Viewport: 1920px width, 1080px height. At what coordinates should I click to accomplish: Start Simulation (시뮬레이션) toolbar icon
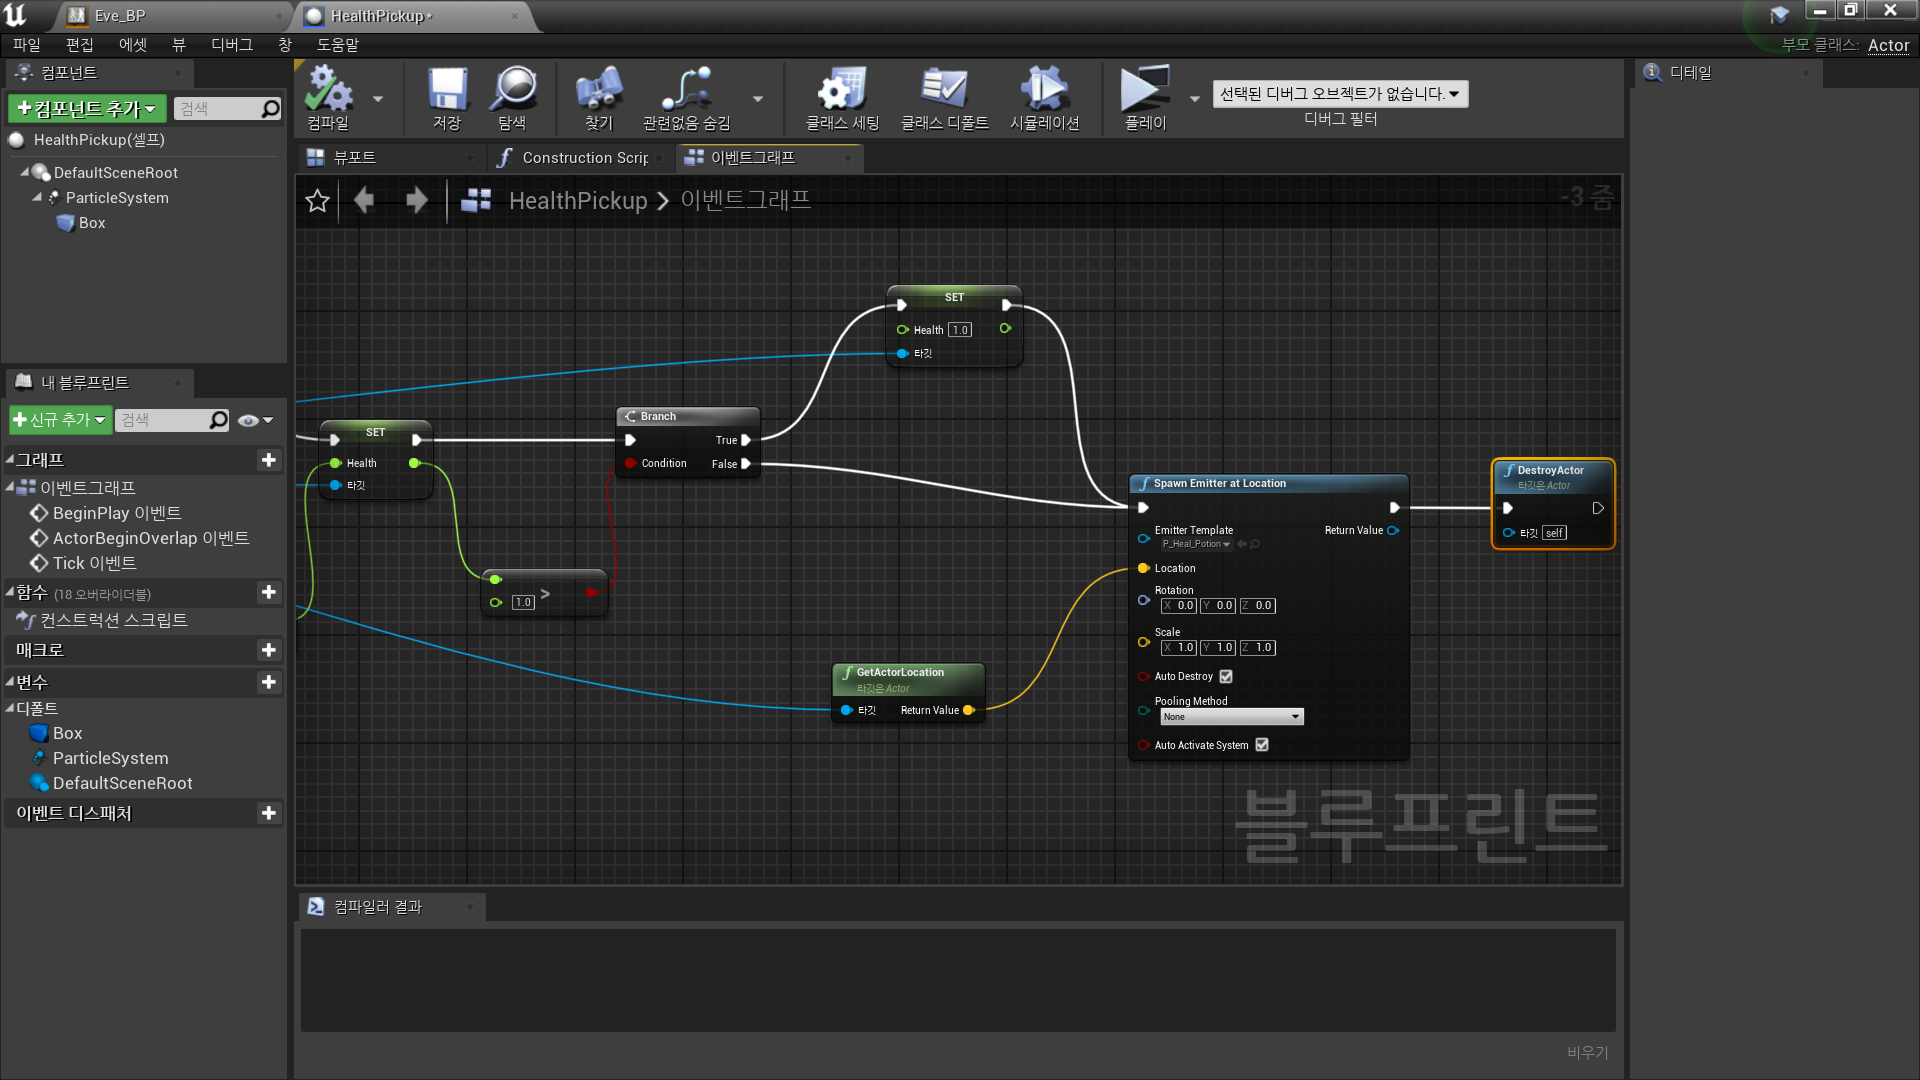click(1044, 90)
